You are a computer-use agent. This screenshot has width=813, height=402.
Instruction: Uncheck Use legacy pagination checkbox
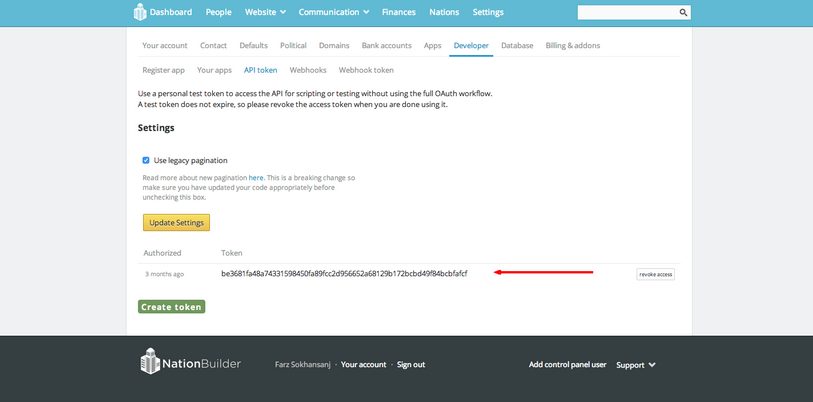pyautogui.click(x=146, y=160)
